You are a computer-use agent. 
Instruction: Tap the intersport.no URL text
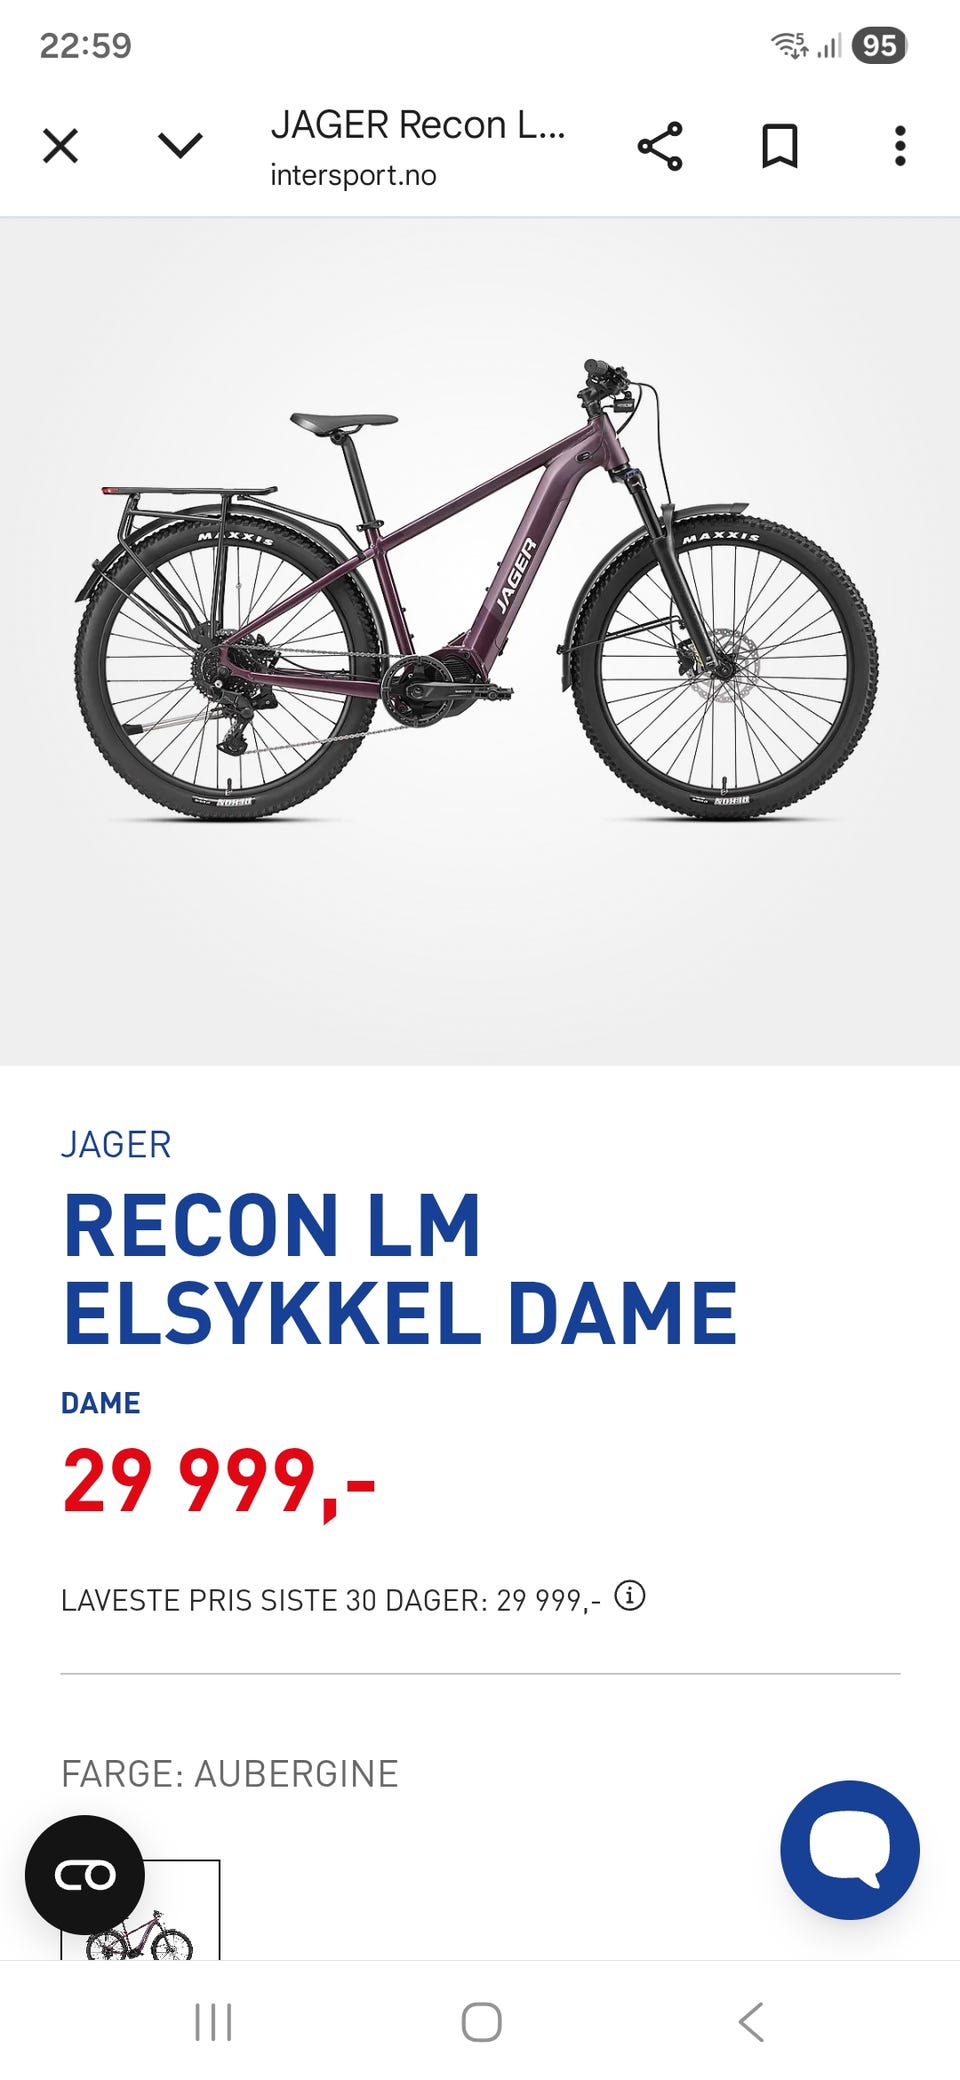353,175
